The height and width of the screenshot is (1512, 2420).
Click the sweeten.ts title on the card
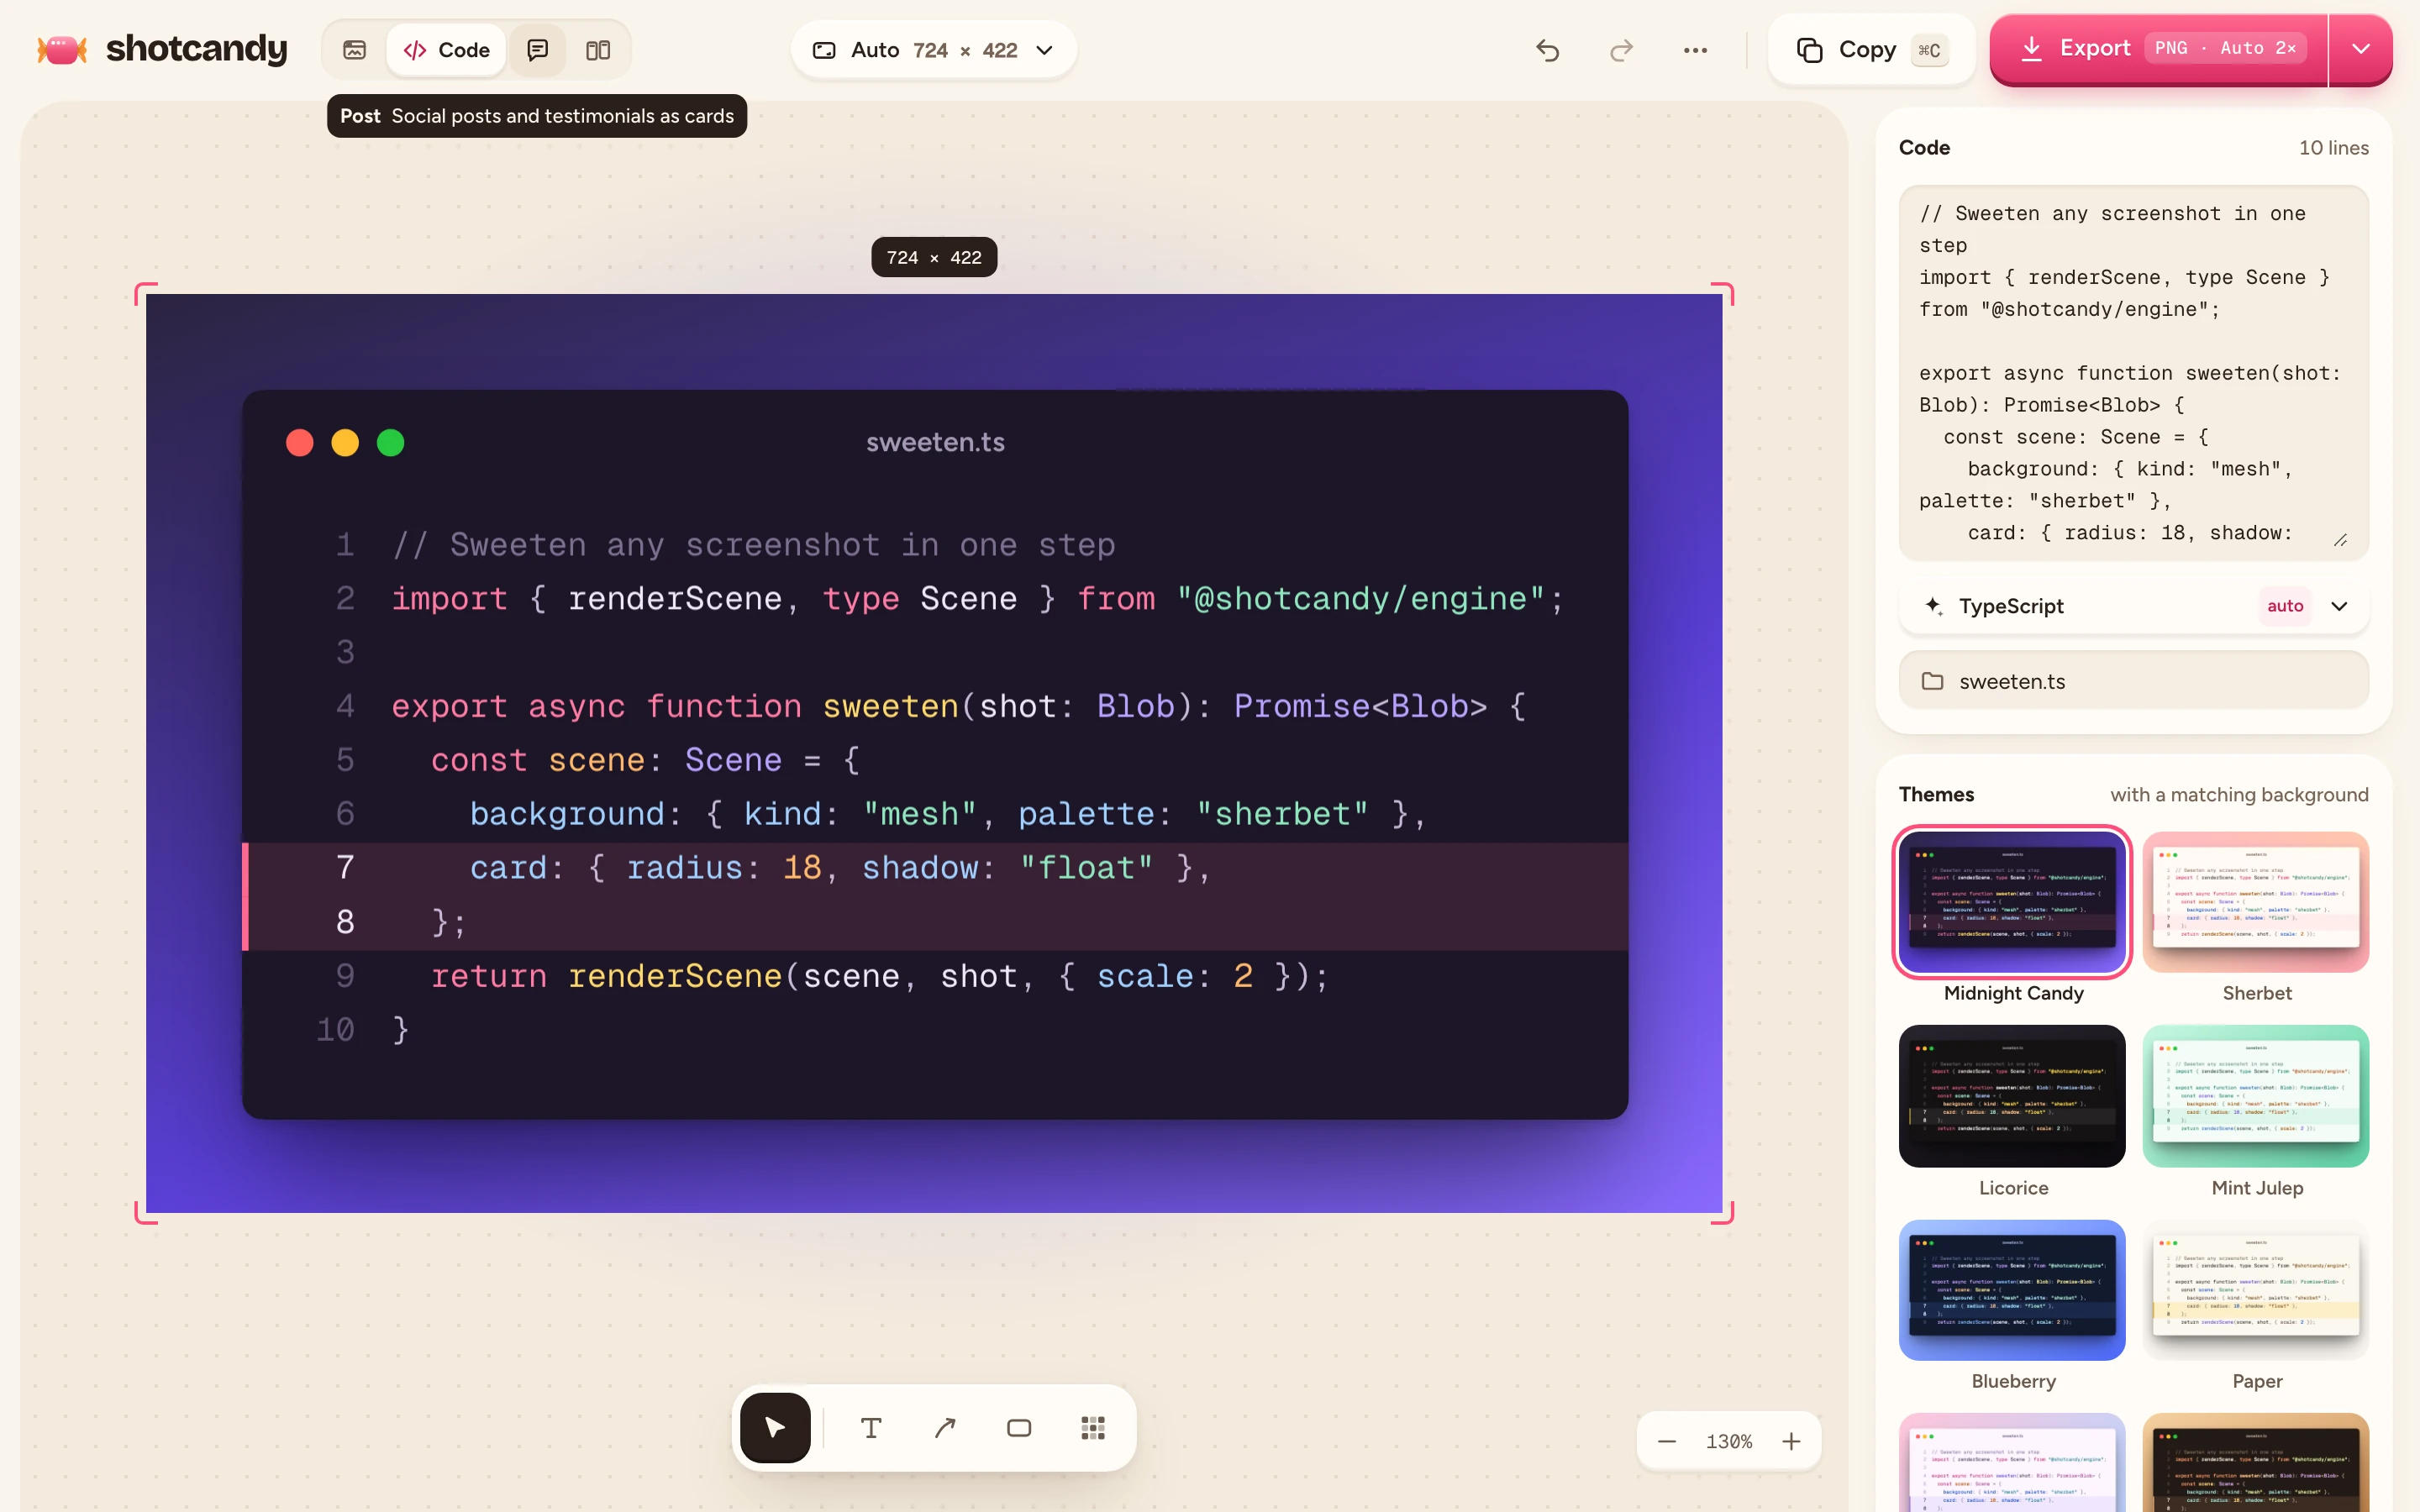pos(935,442)
